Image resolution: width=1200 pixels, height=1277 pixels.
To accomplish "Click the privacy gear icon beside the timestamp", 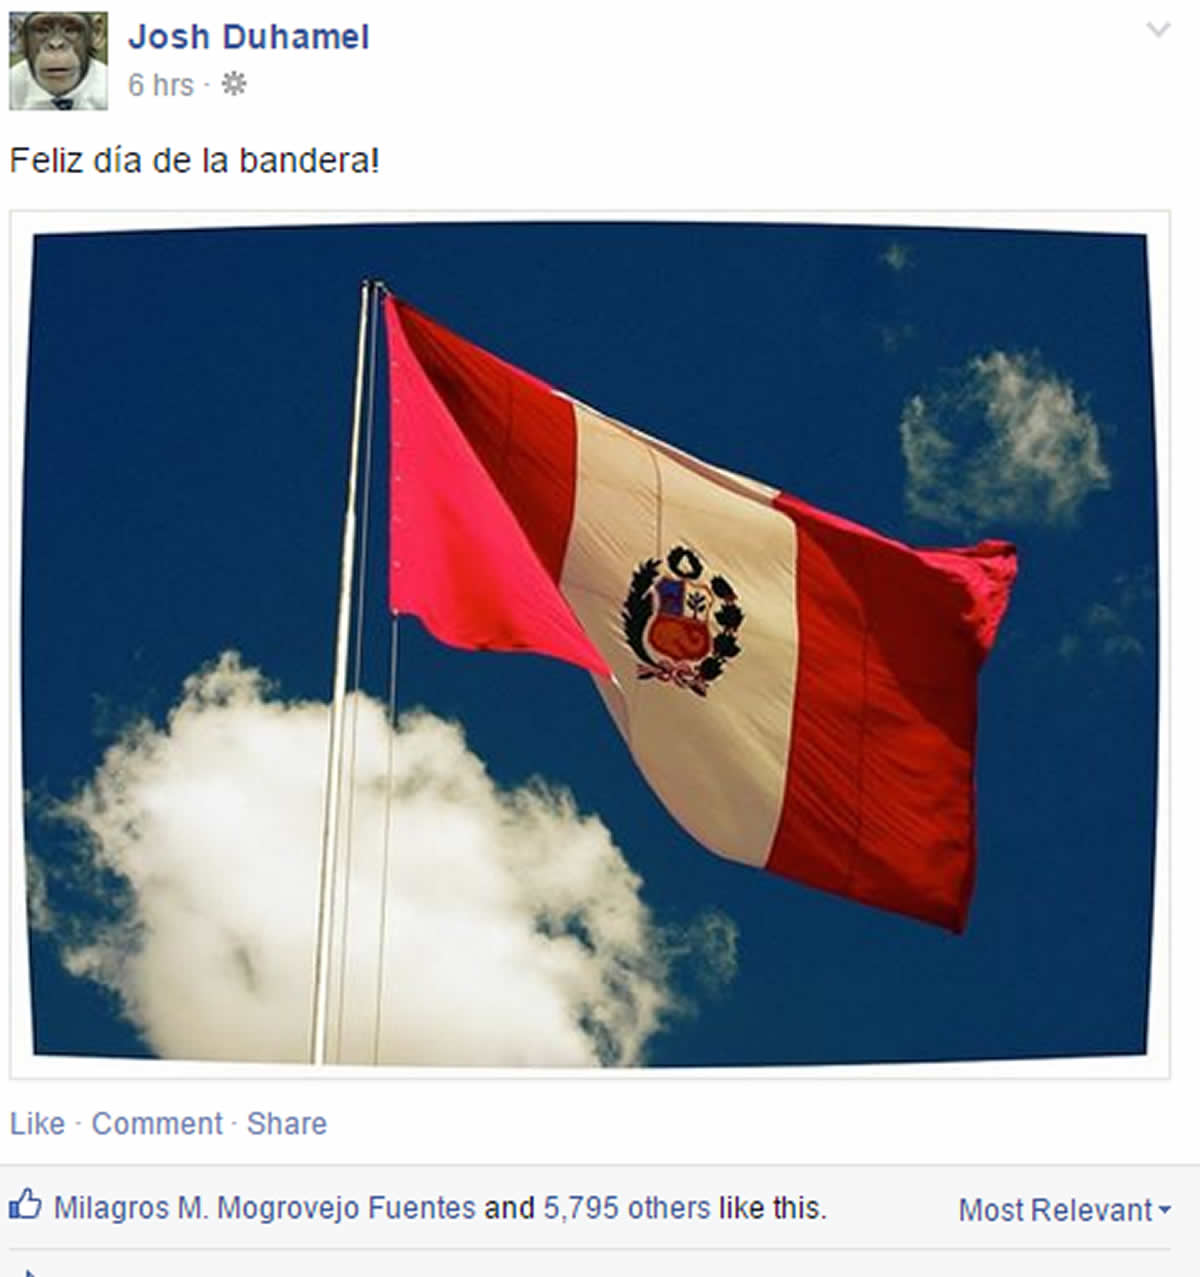I will (x=233, y=84).
